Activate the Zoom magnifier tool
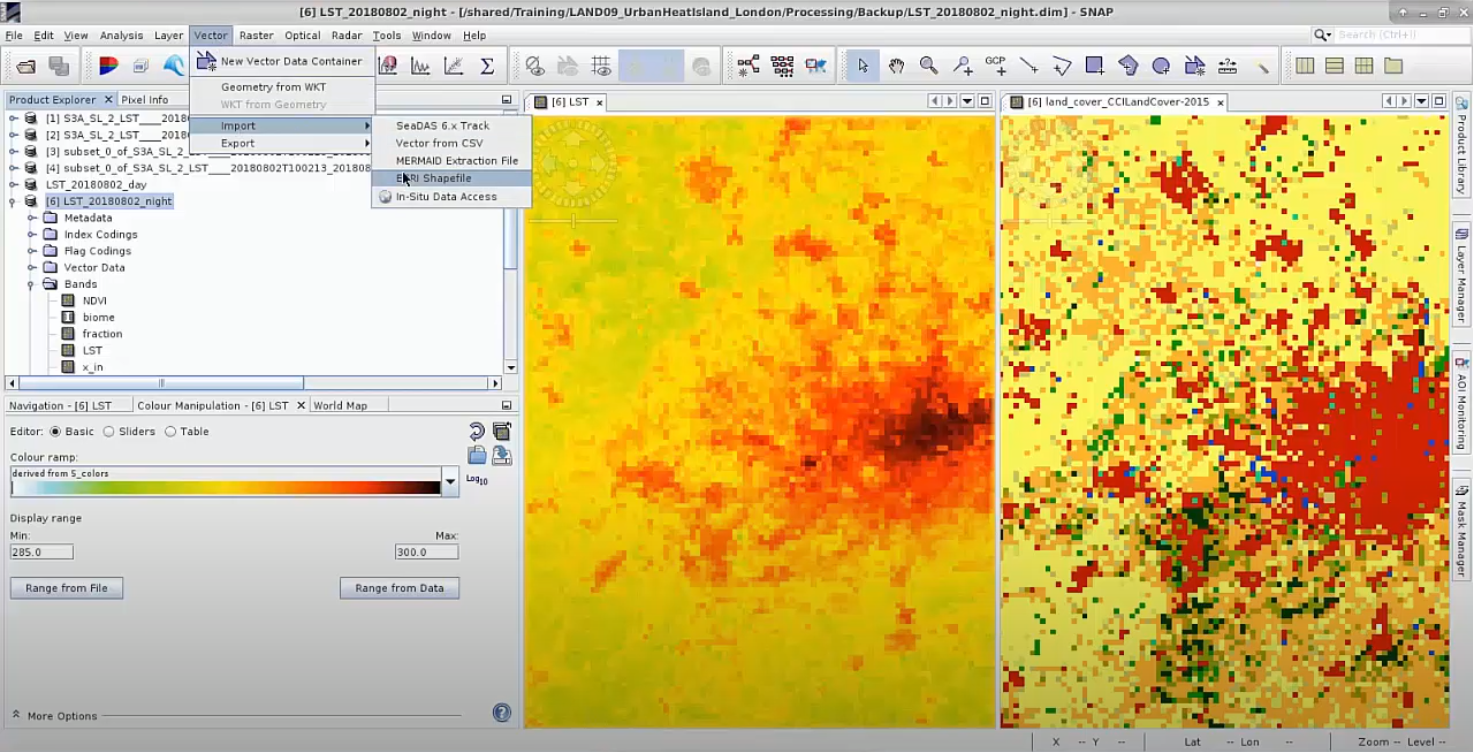 [x=929, y=66]
